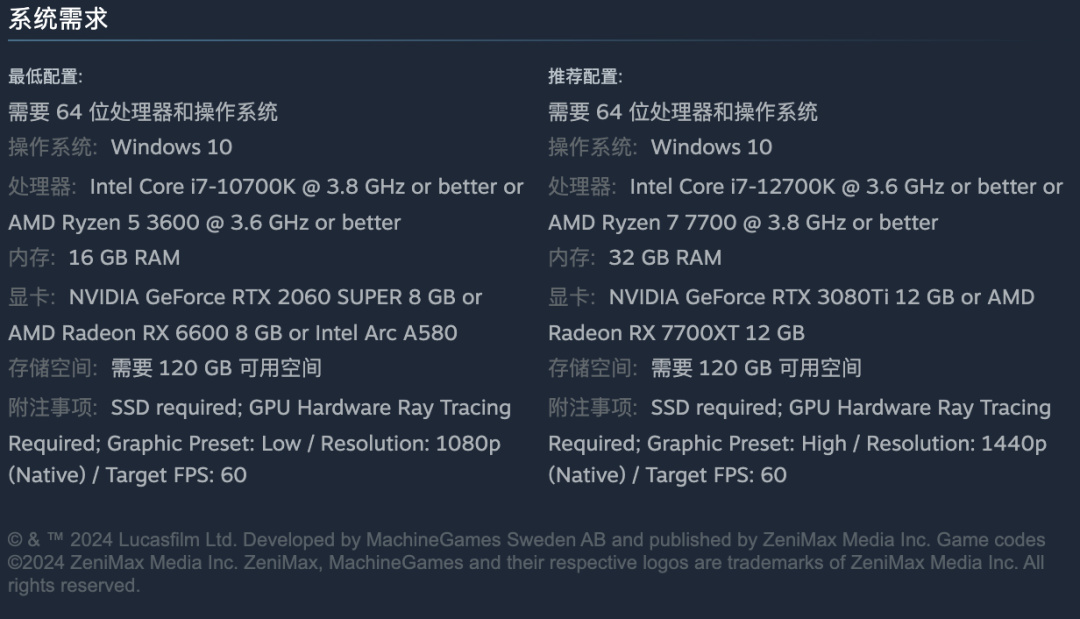
Task: Click the minimum 存储空间 label
Action: (53, 368)
